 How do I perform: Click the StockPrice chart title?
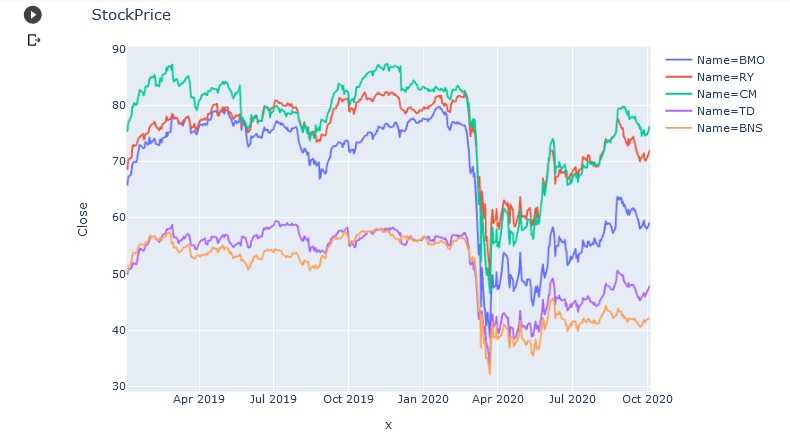[131, 15]
